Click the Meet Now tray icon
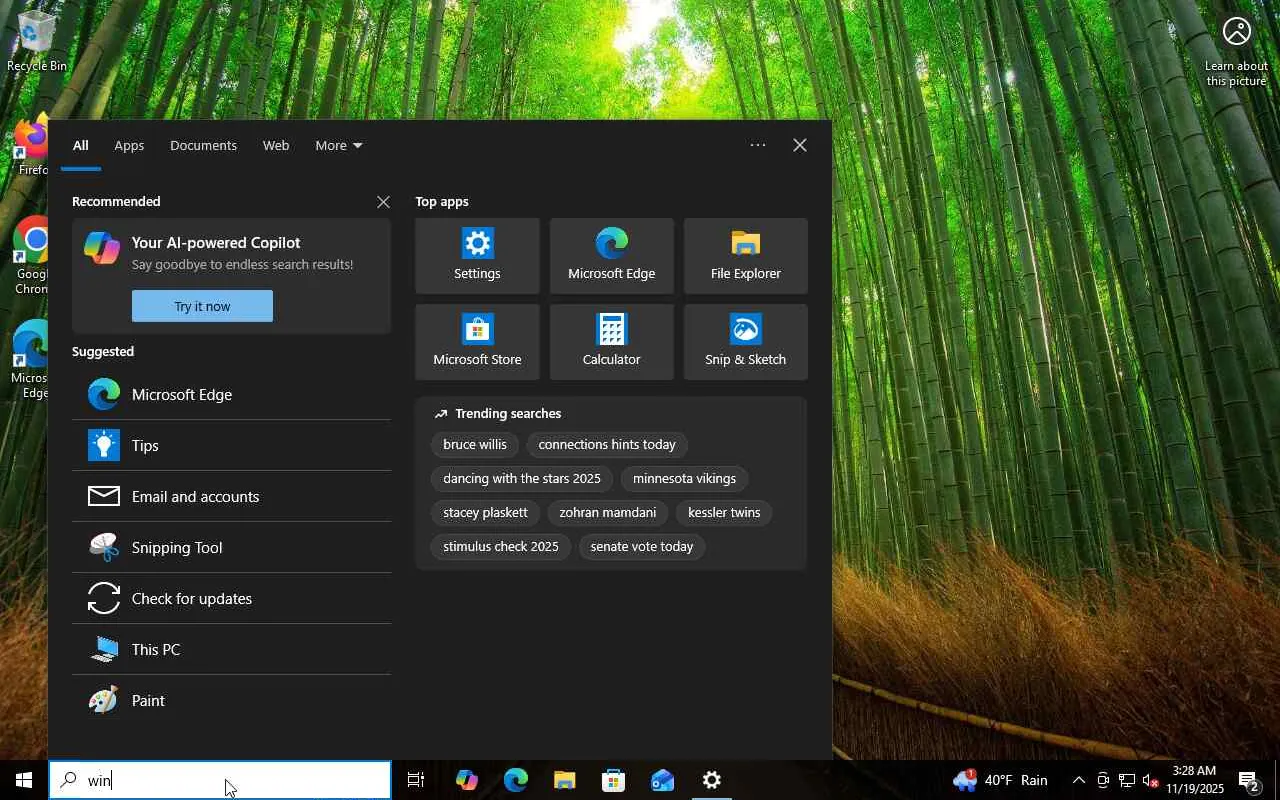The width and height of the screenshot is (1280, 800). click(1102, 780)
